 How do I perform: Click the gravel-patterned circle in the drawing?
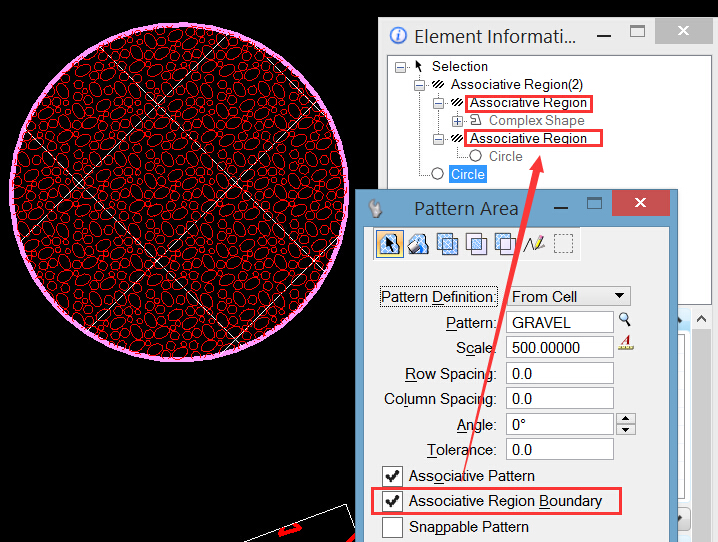tap(179, 192)
